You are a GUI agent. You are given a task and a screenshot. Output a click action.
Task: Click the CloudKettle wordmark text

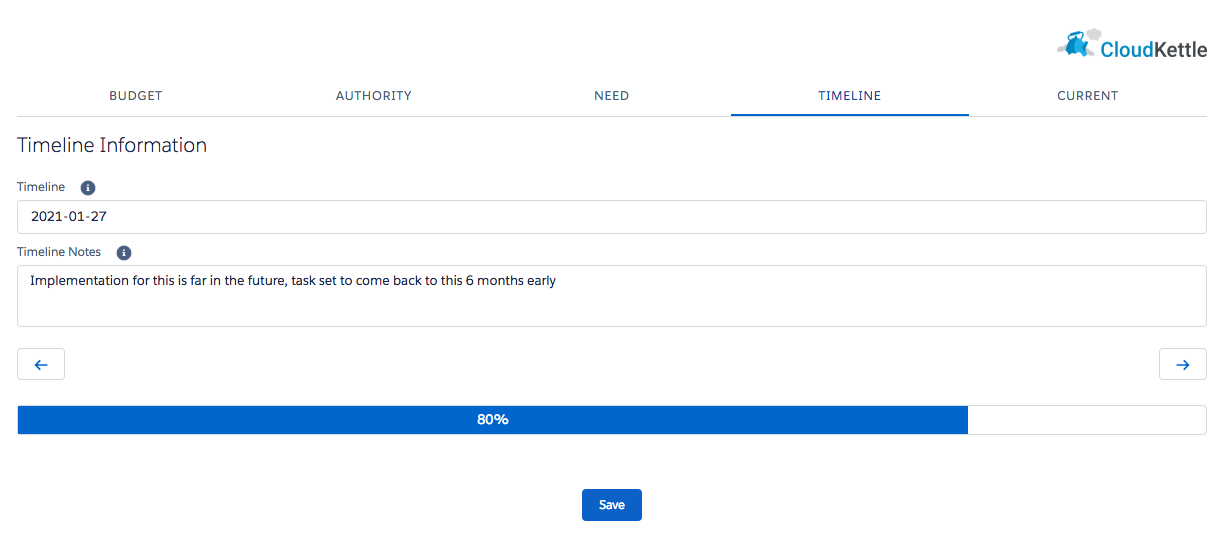click(1153, 50)
